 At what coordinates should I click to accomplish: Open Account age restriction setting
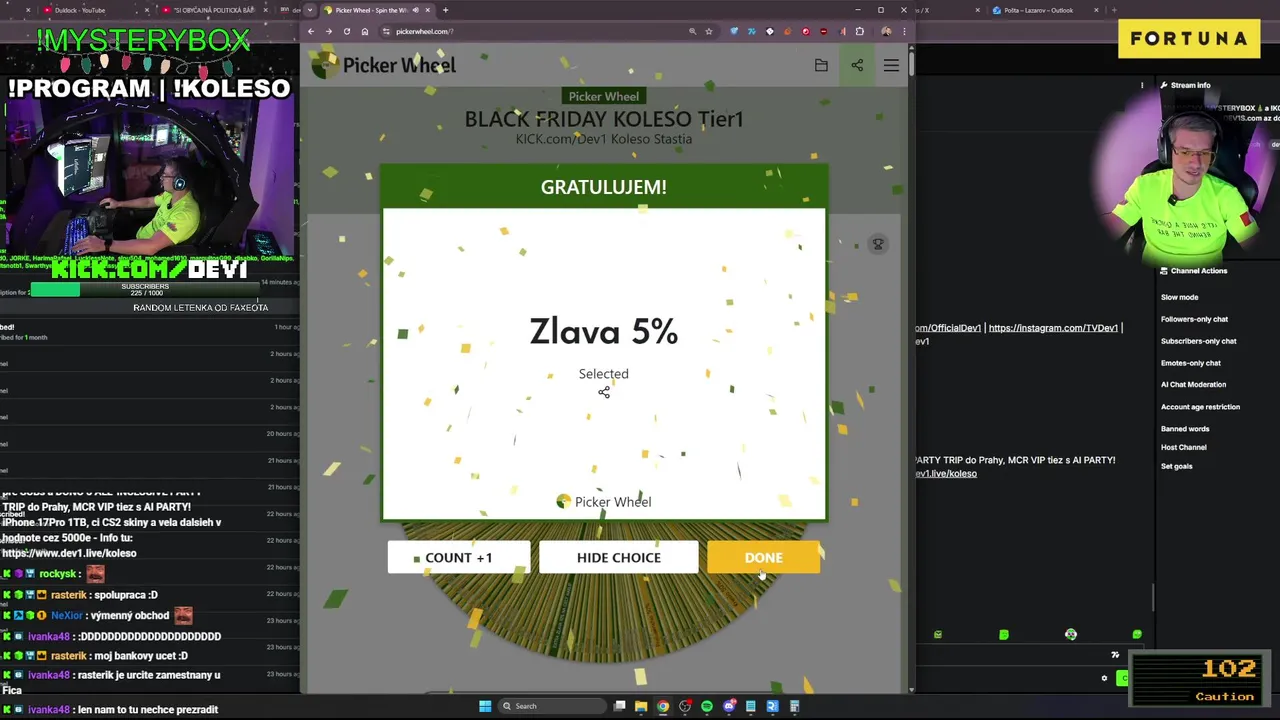tap(1200, 407)
